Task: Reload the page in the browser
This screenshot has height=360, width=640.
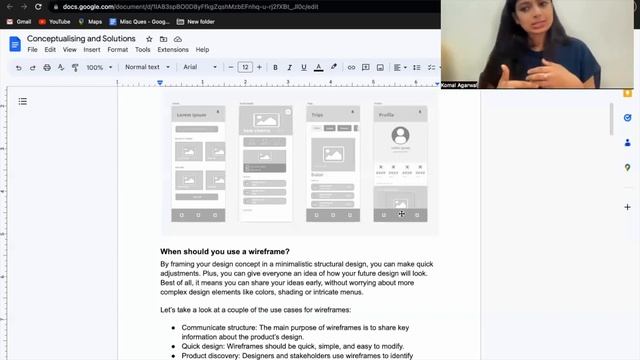Action: (38, 7)
